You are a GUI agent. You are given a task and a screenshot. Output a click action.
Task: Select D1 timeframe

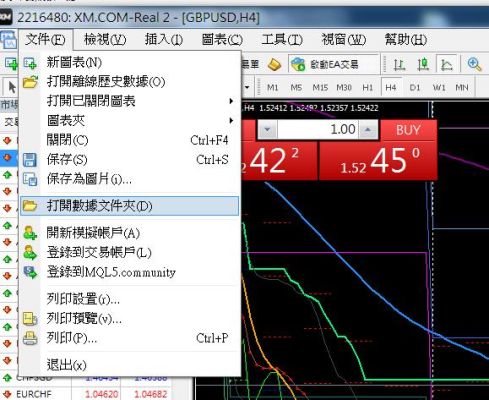415,88
